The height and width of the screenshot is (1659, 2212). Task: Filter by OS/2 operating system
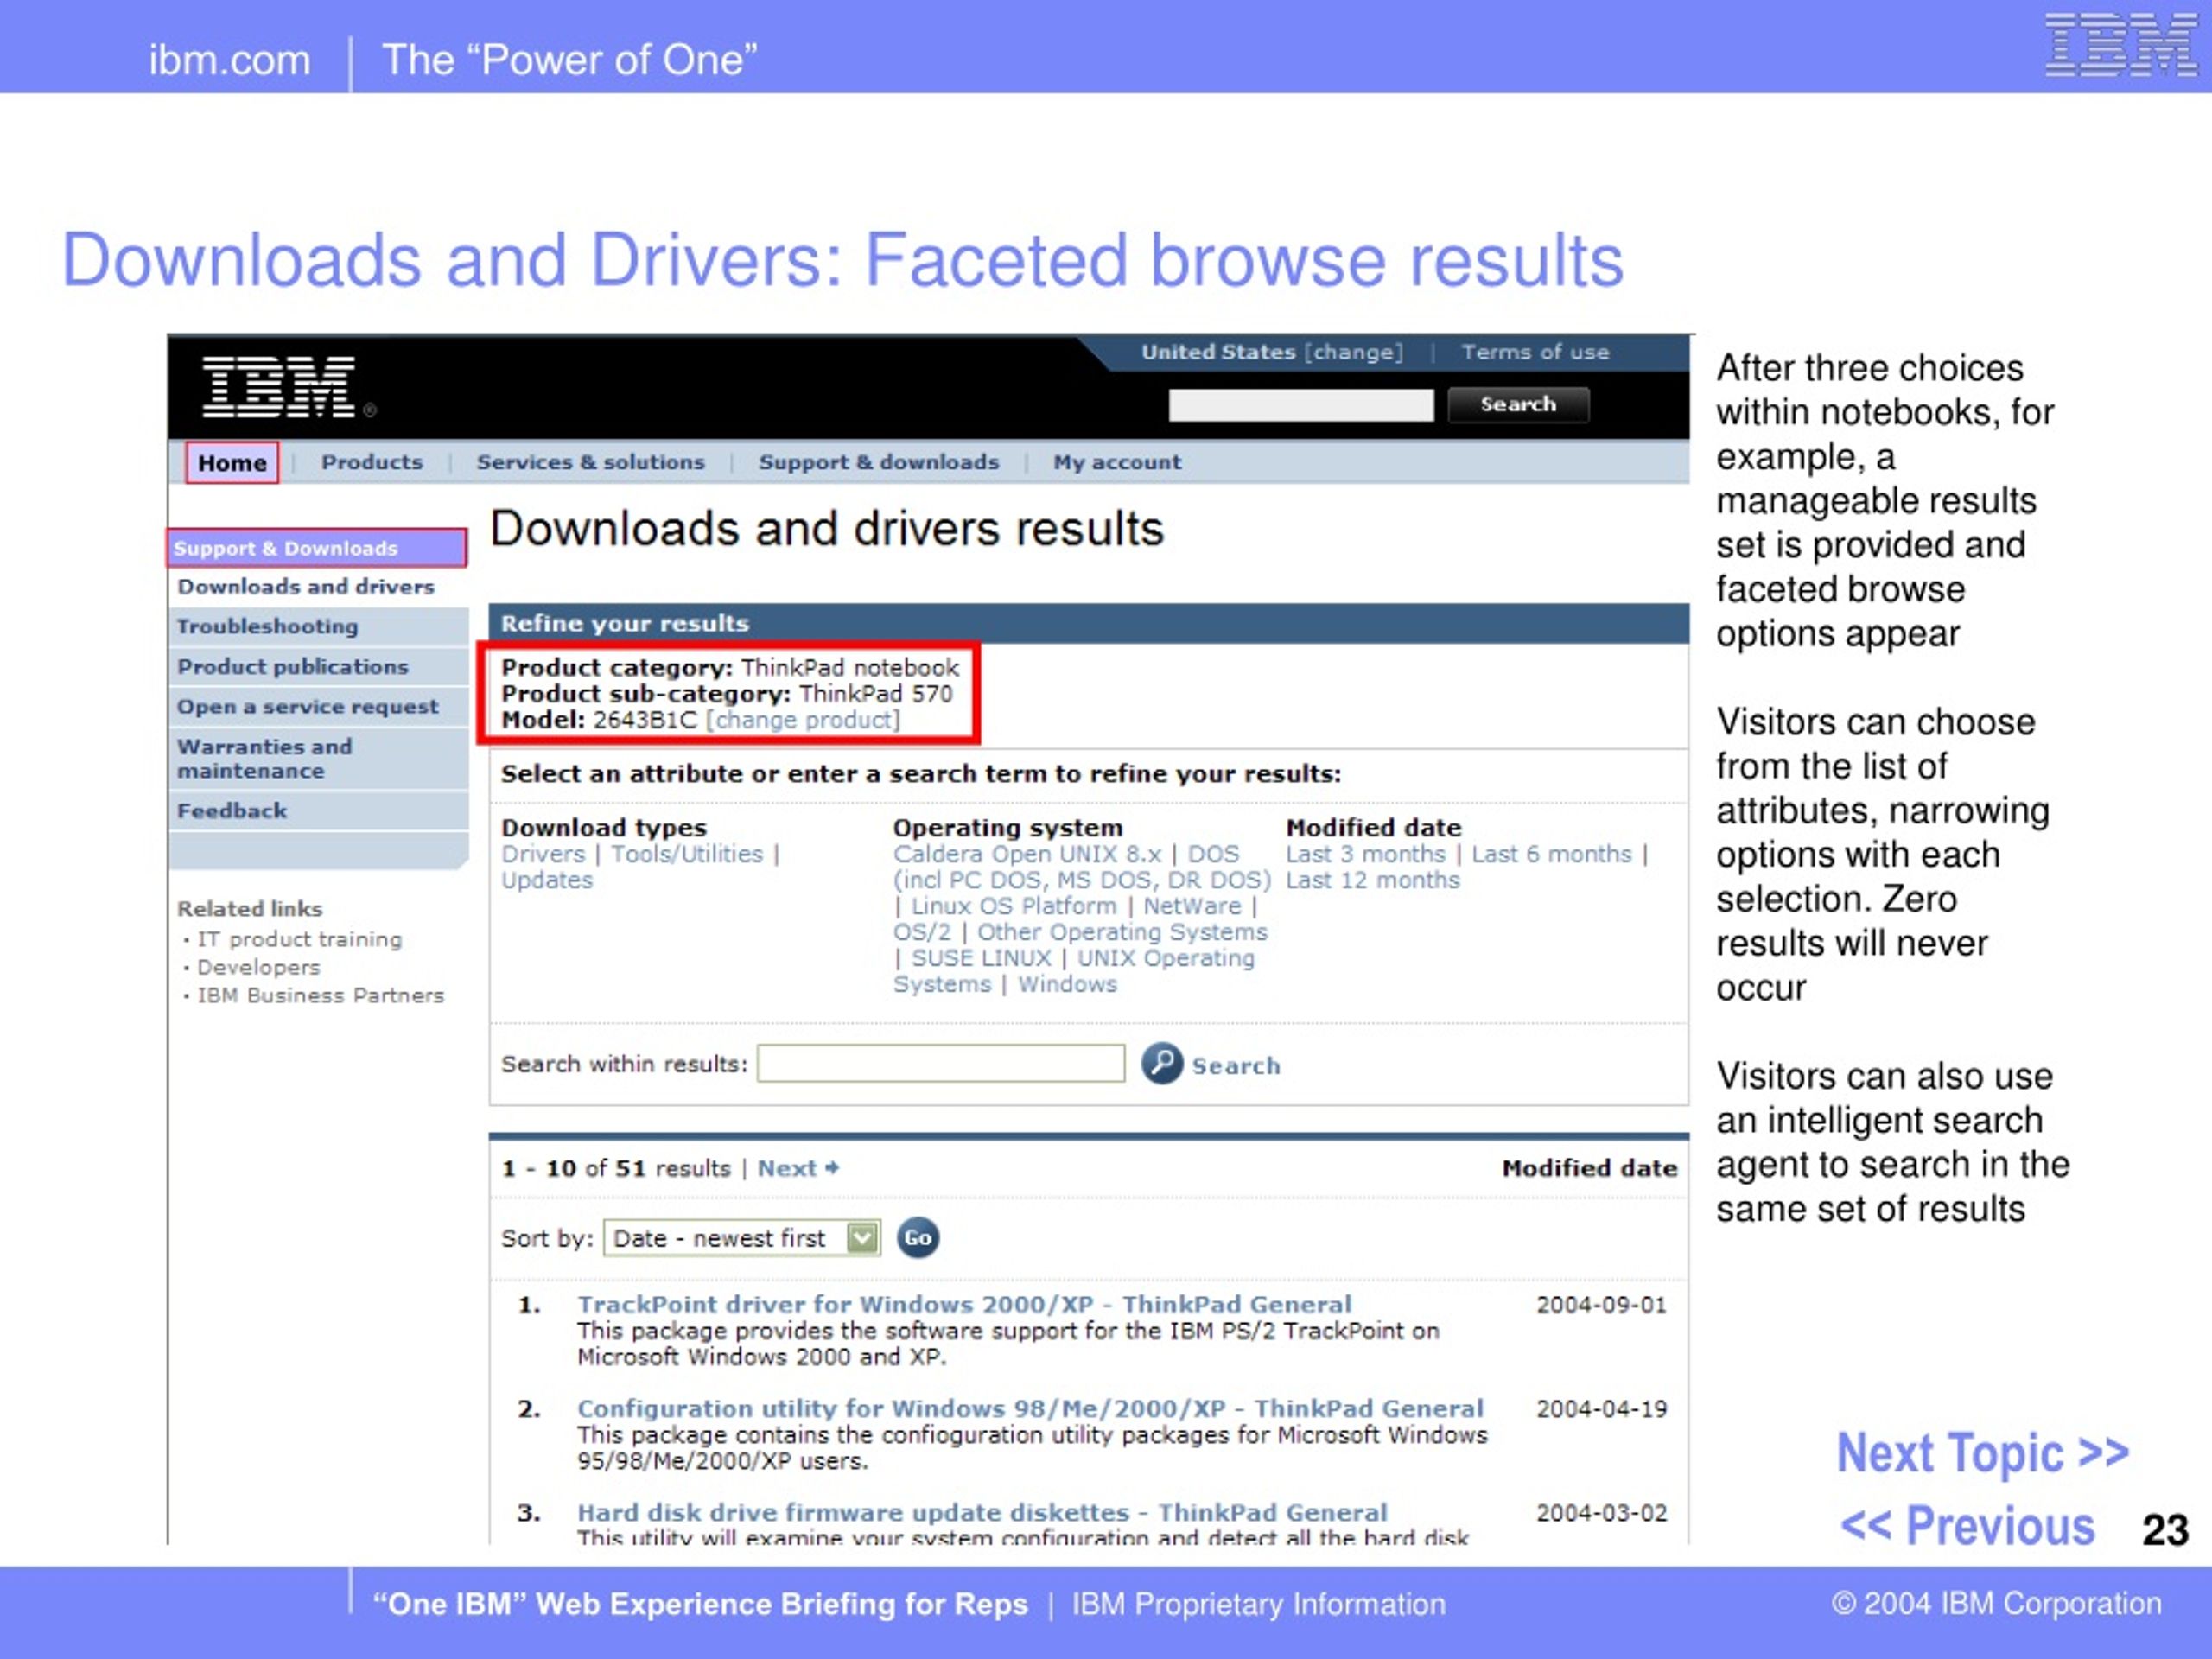click(x=922, y=932)
